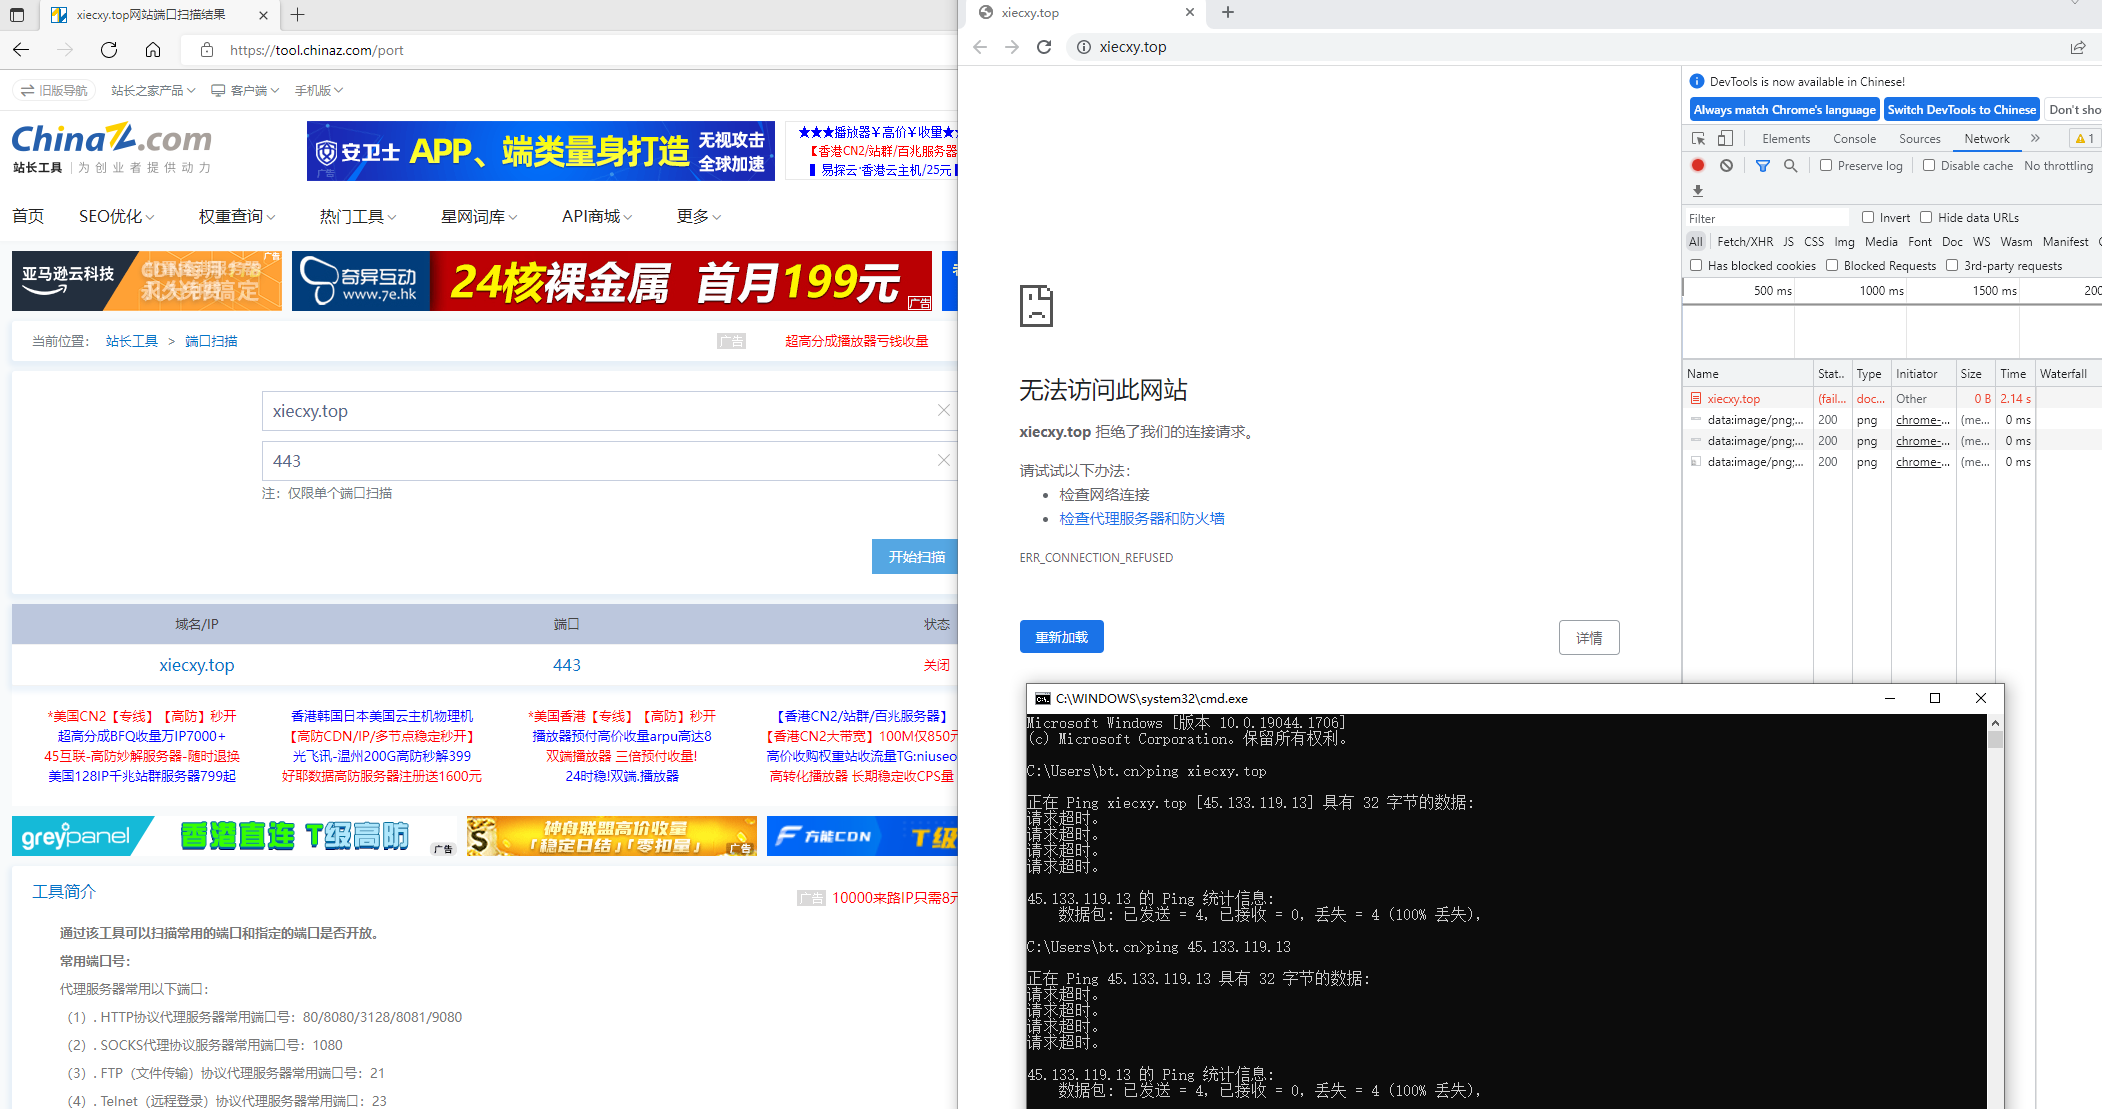
Task: Open tab actions menu icon in left browser
Action: point(17,15)
